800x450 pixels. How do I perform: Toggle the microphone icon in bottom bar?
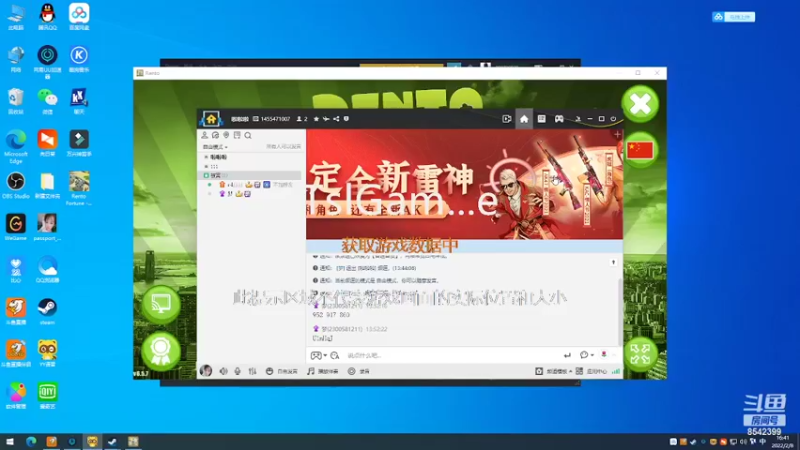tap(238, 371)
